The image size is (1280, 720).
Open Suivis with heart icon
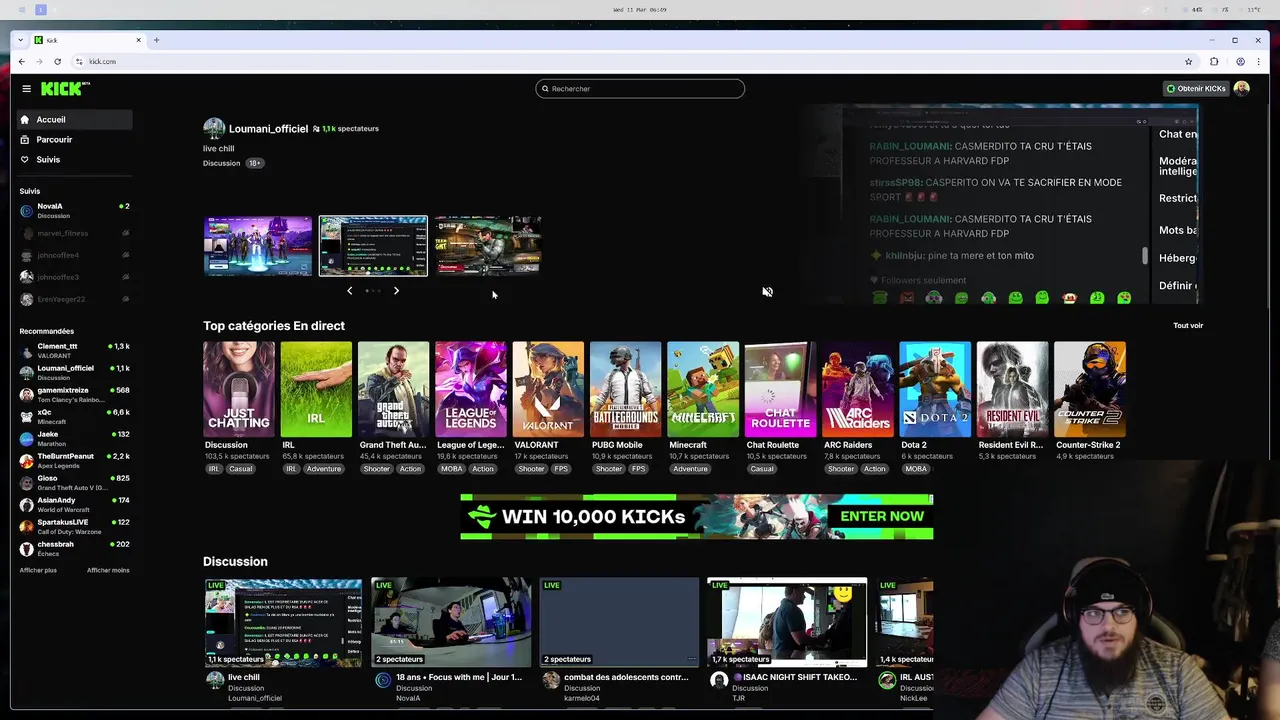(74, 159)
